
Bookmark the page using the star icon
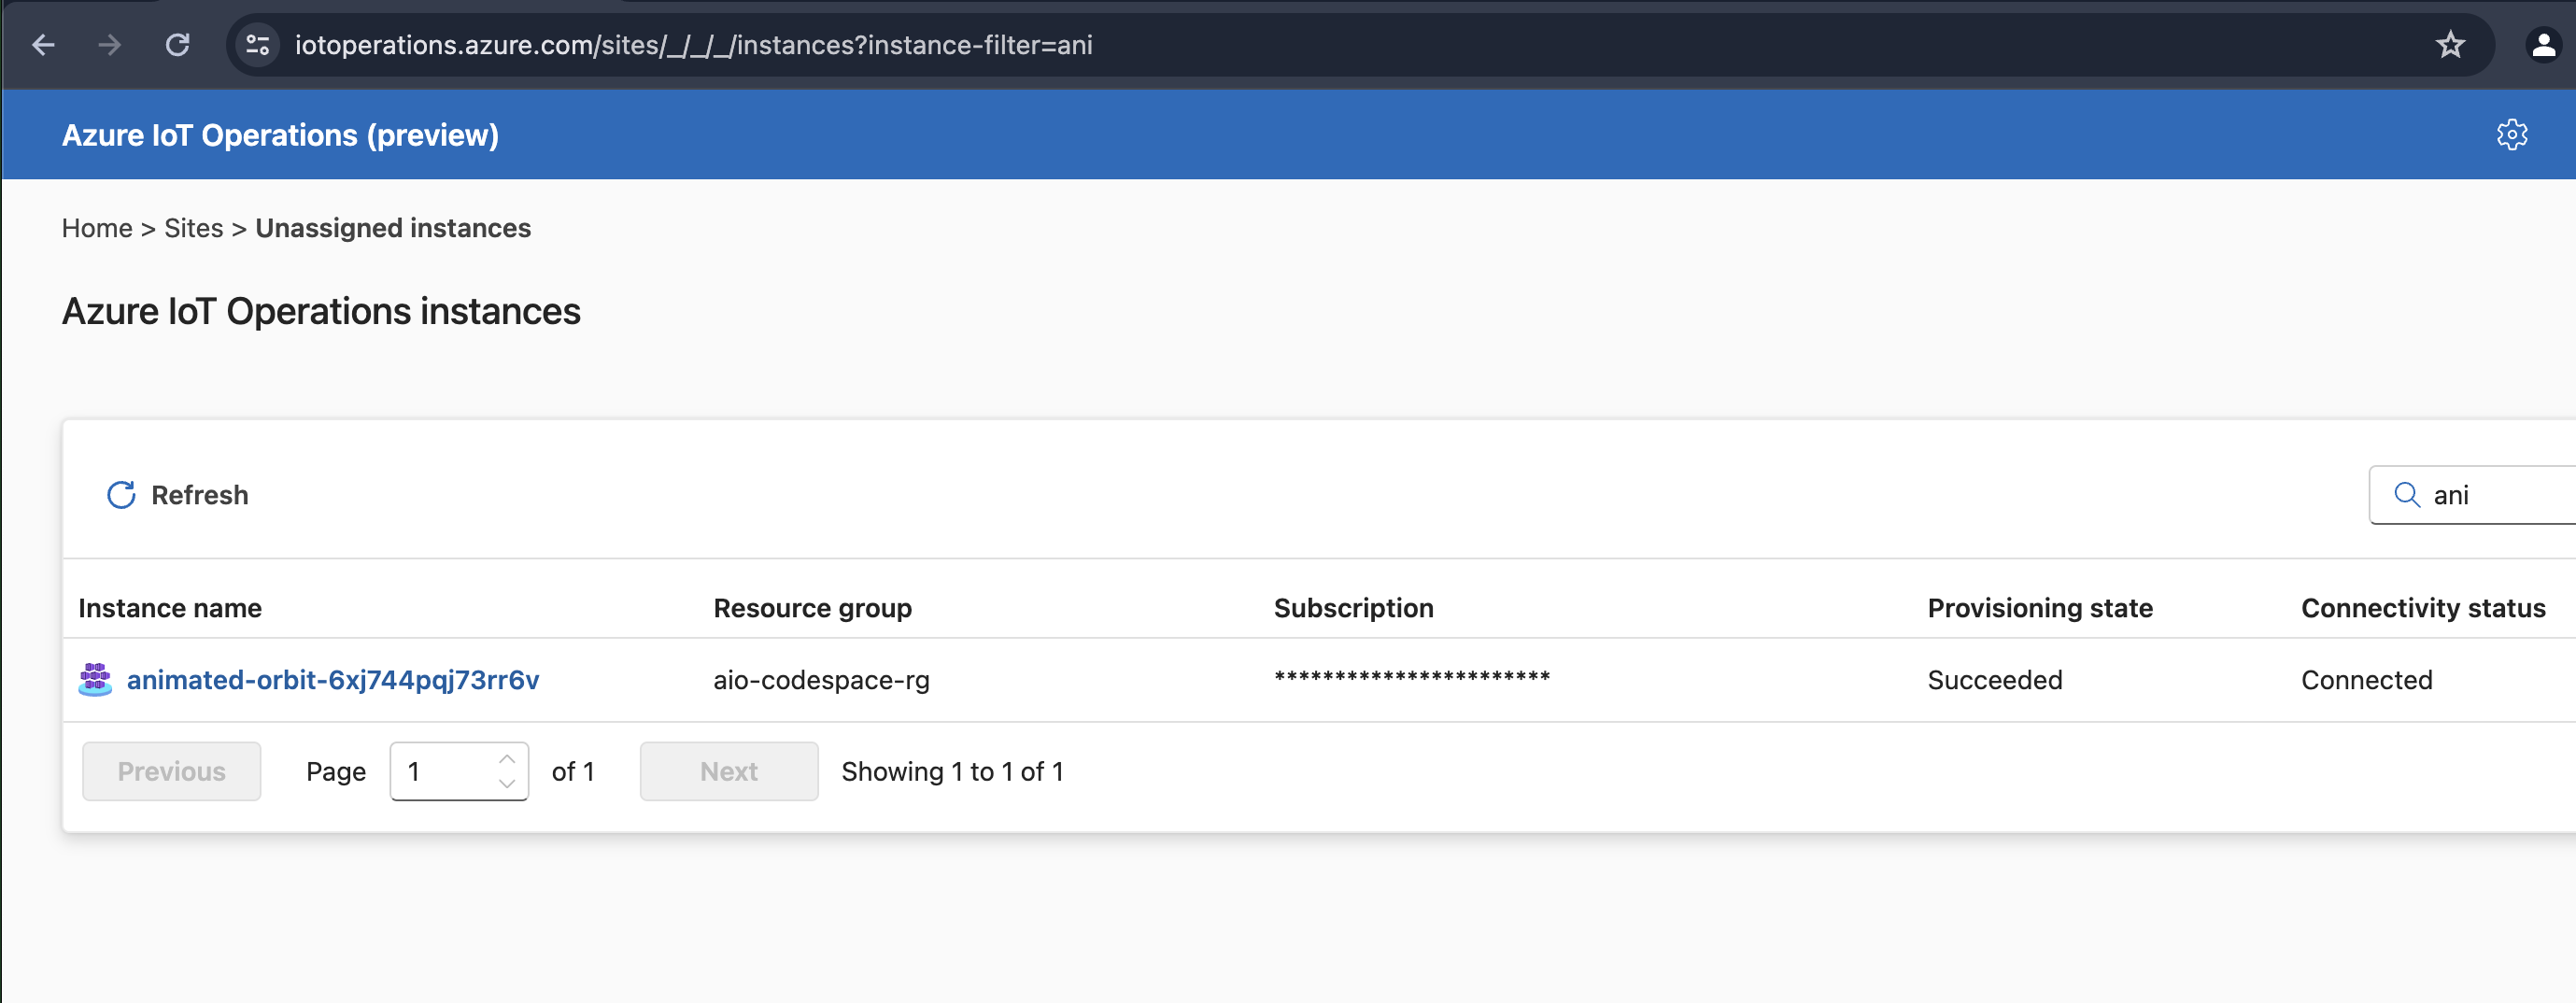[2450, 45]
